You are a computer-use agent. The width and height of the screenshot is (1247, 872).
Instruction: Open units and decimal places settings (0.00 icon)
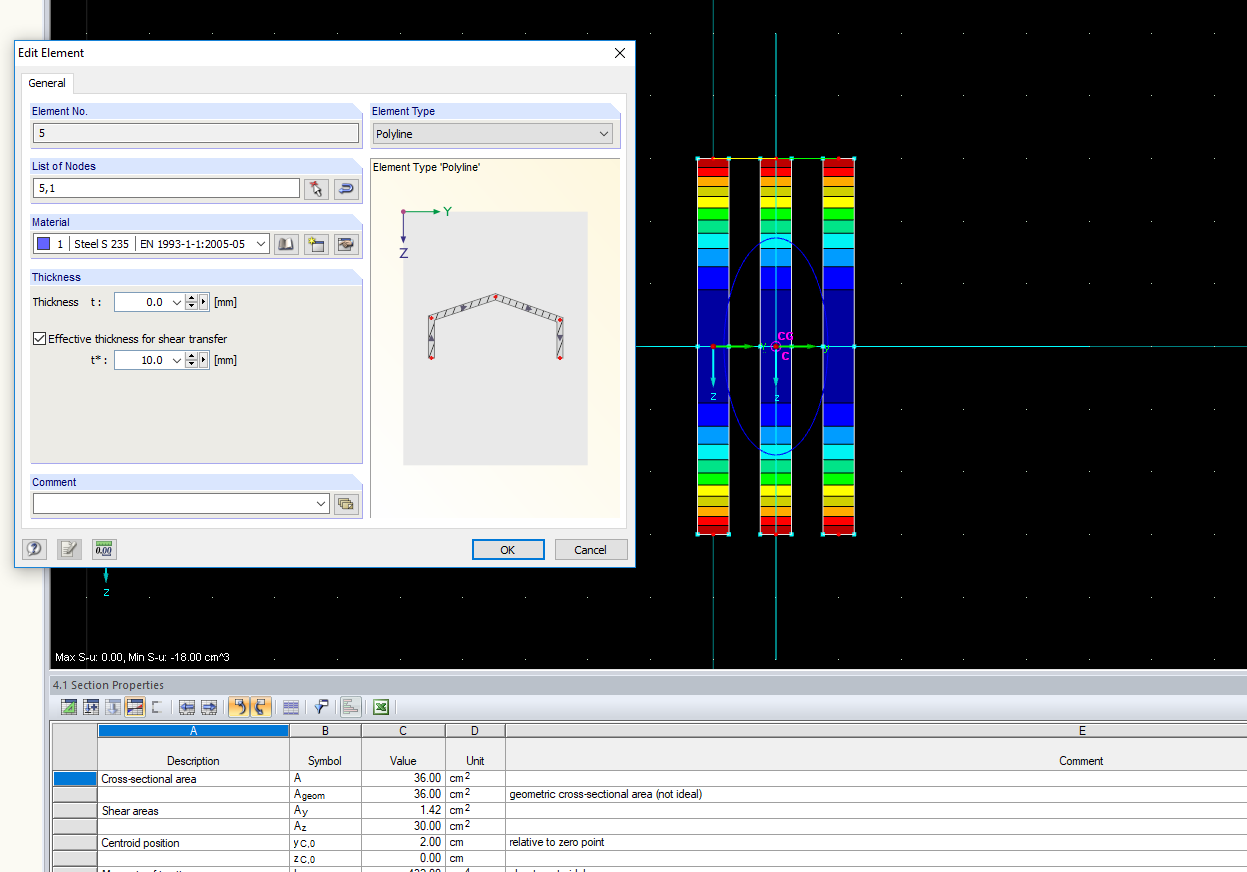point(103,549)
